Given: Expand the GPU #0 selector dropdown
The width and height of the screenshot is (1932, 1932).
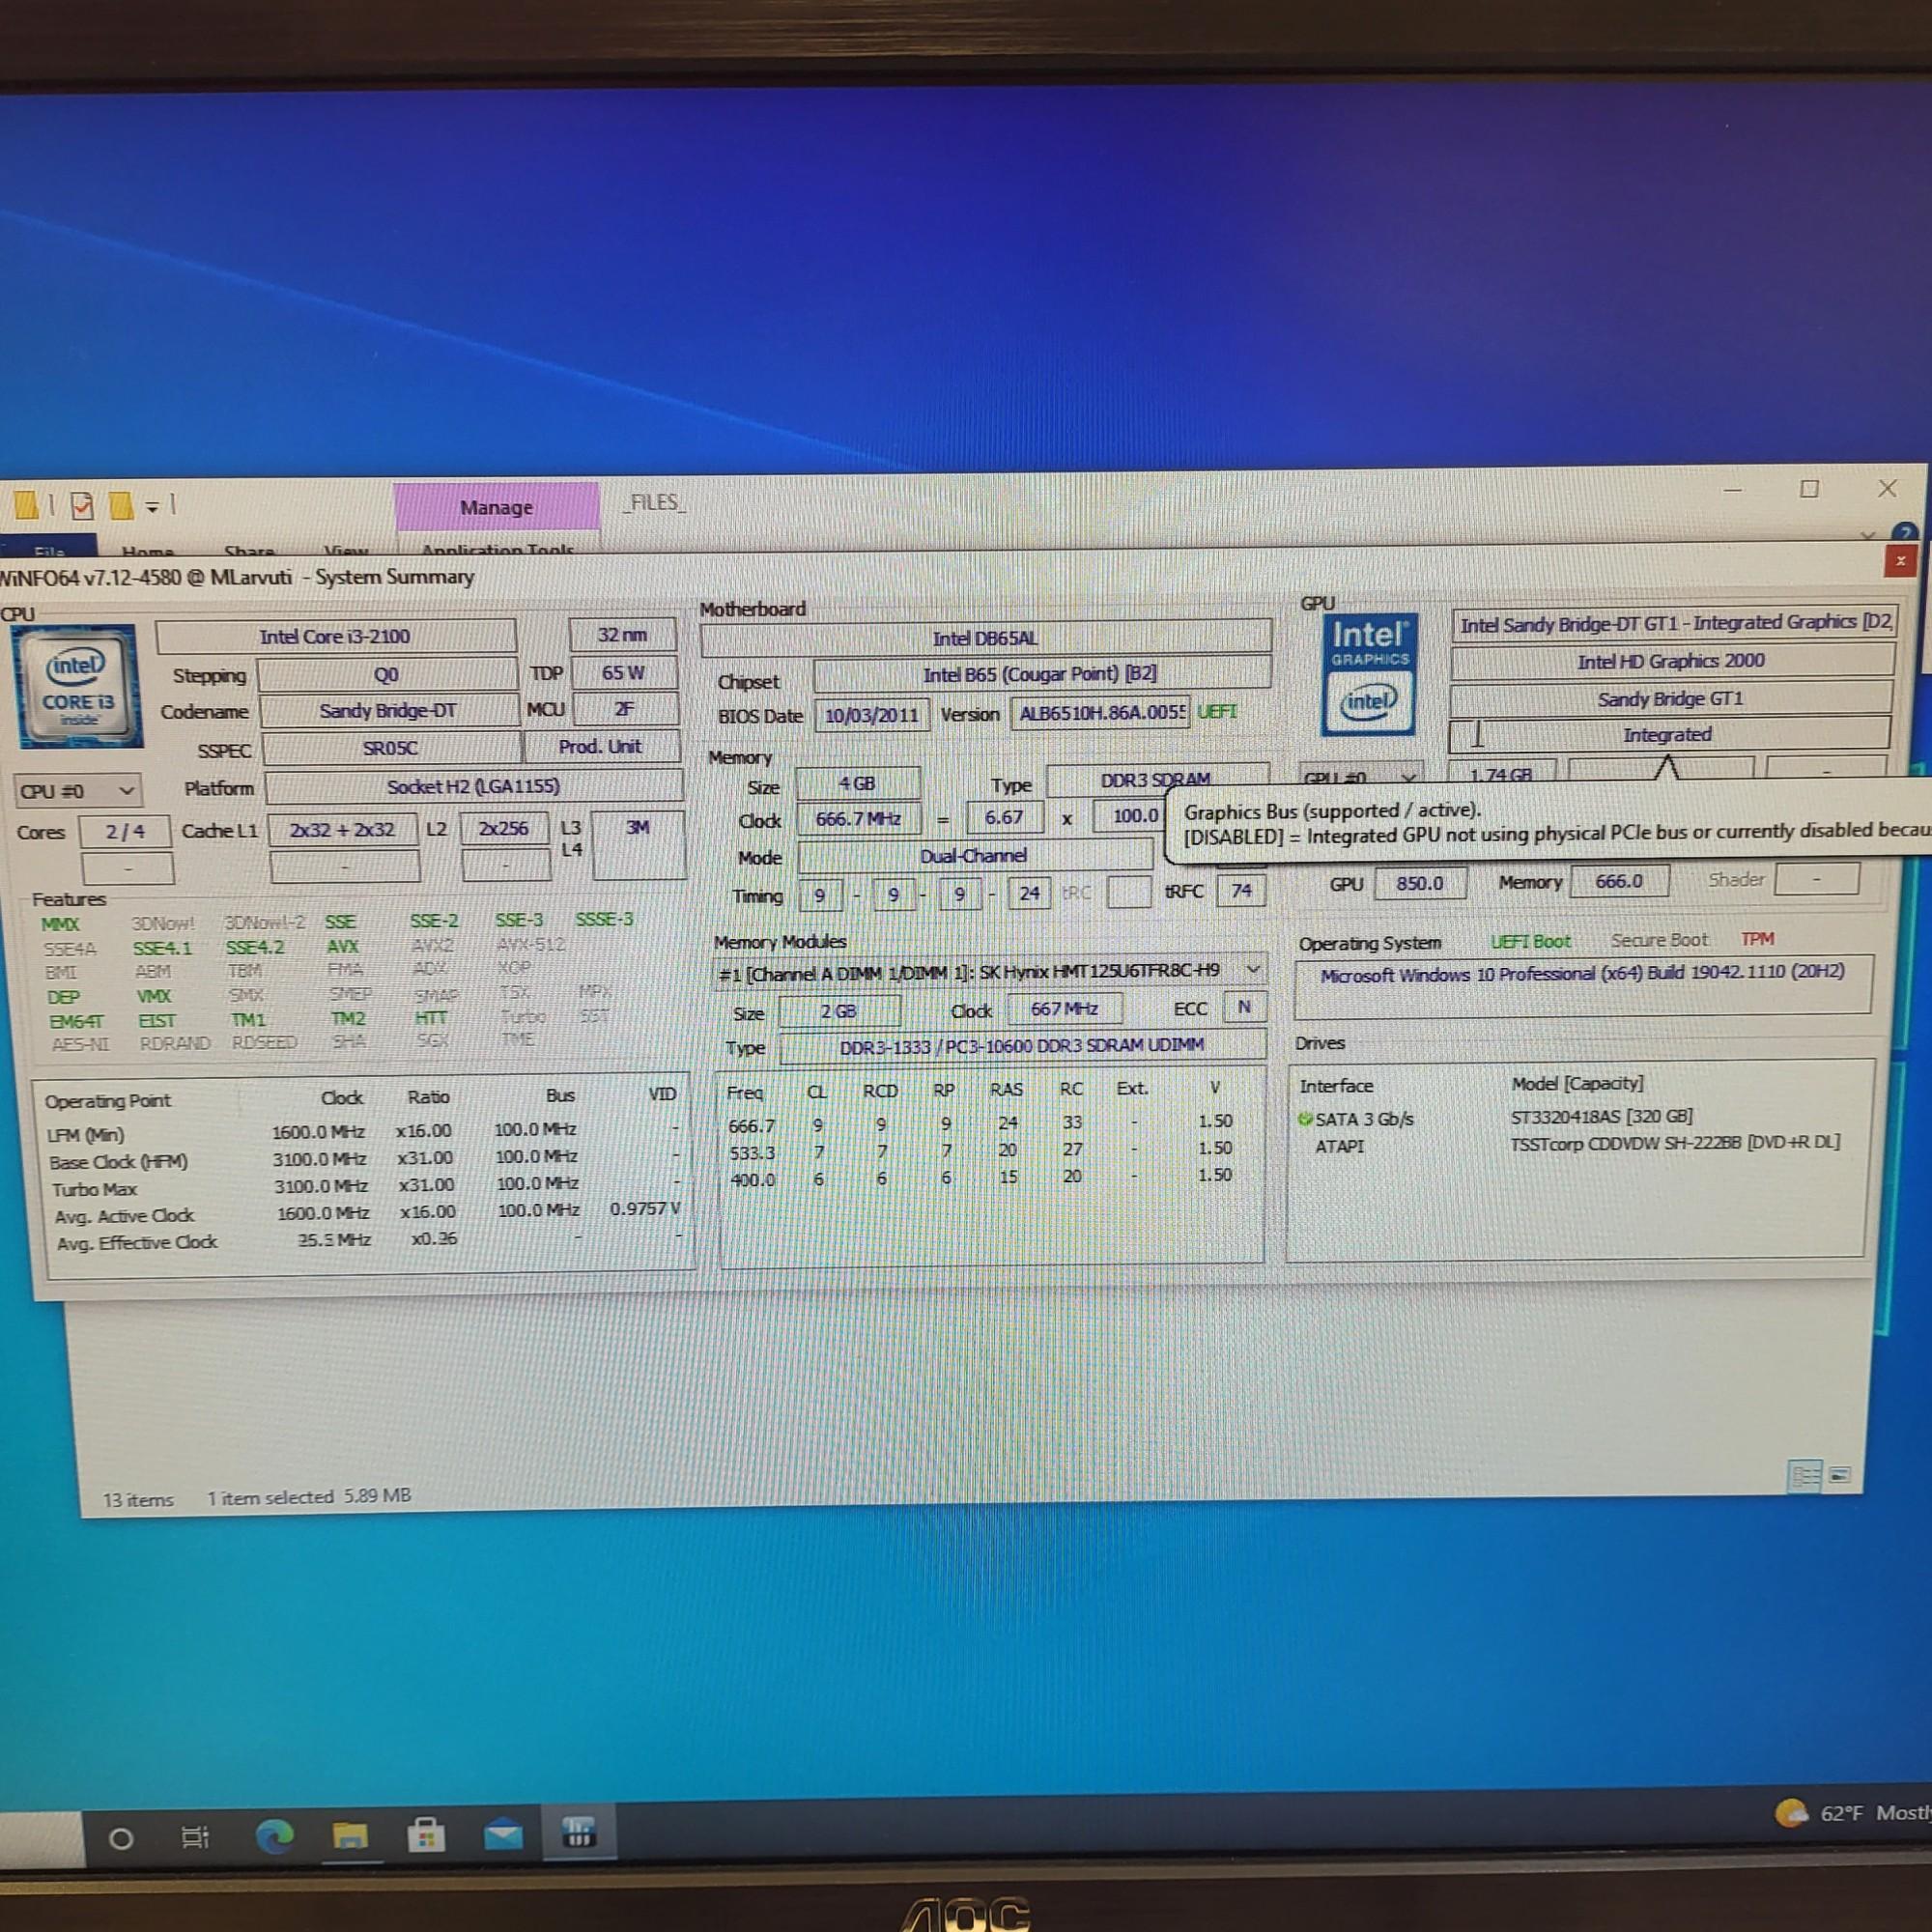Looking at the screenshot, I should click(1361, 776).
